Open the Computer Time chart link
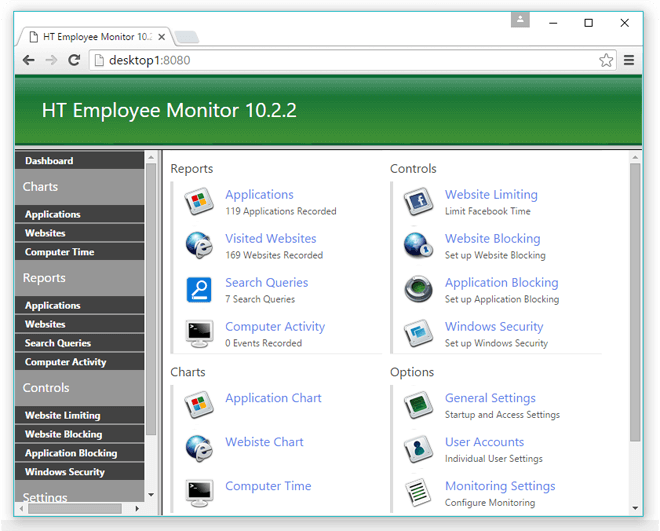This screenshot has height=531, width=660. point(268,486)
